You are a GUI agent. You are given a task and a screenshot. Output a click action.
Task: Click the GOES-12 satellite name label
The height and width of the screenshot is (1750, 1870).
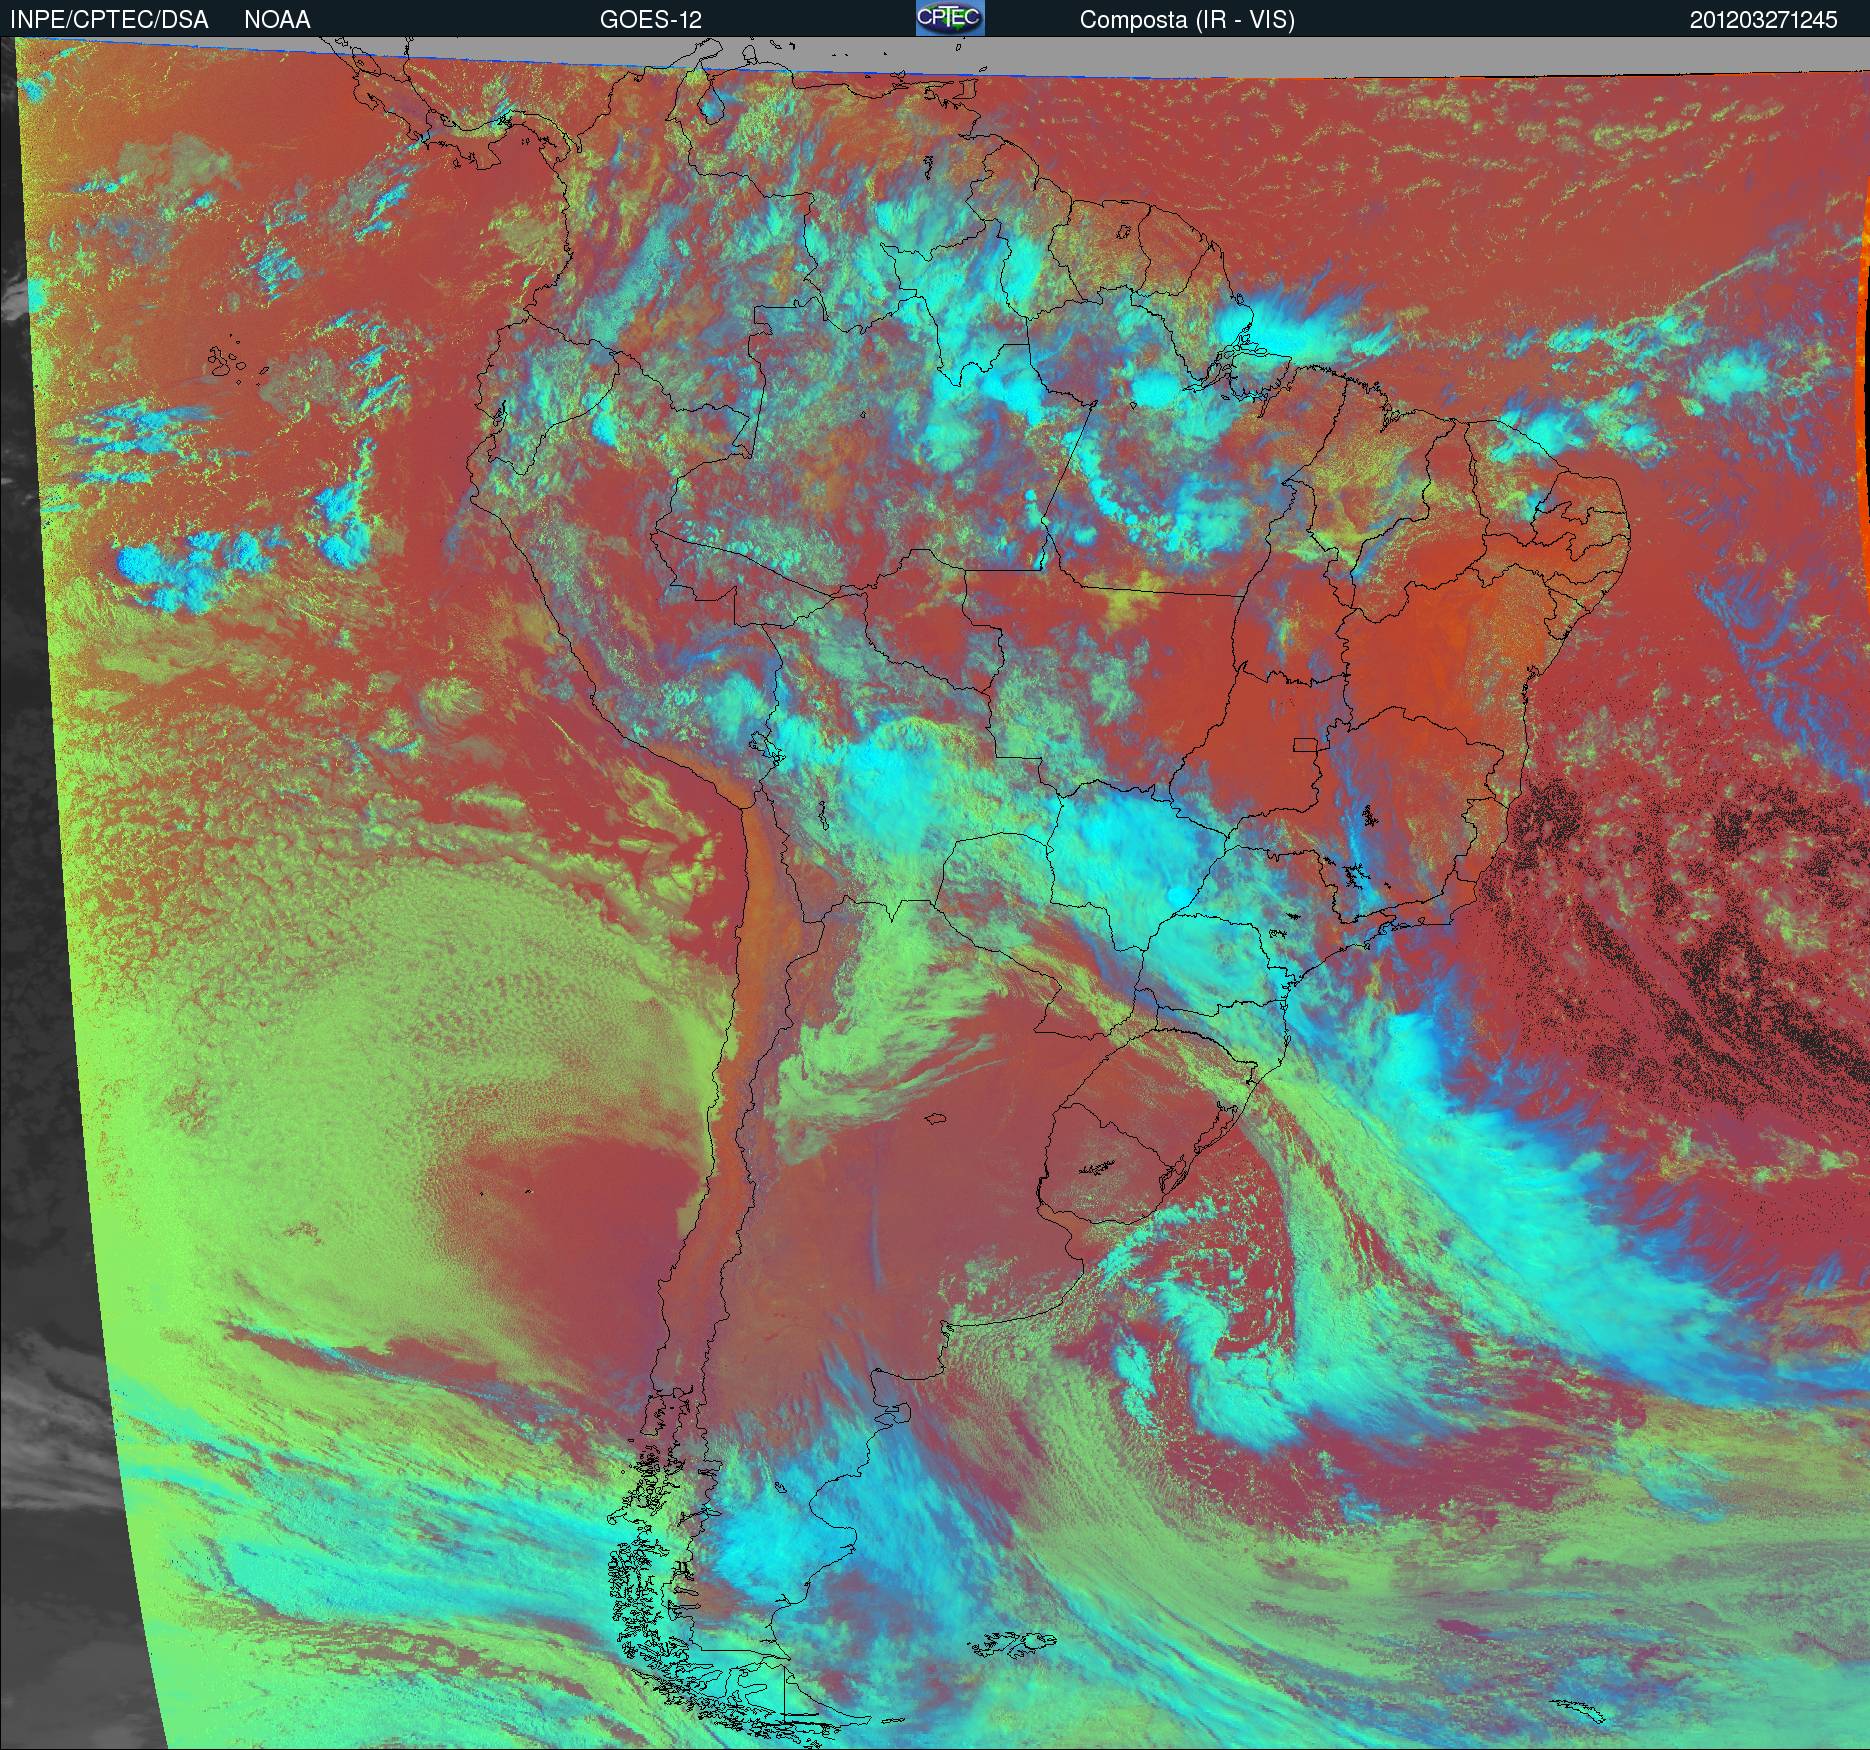click(x=650, y=20)
